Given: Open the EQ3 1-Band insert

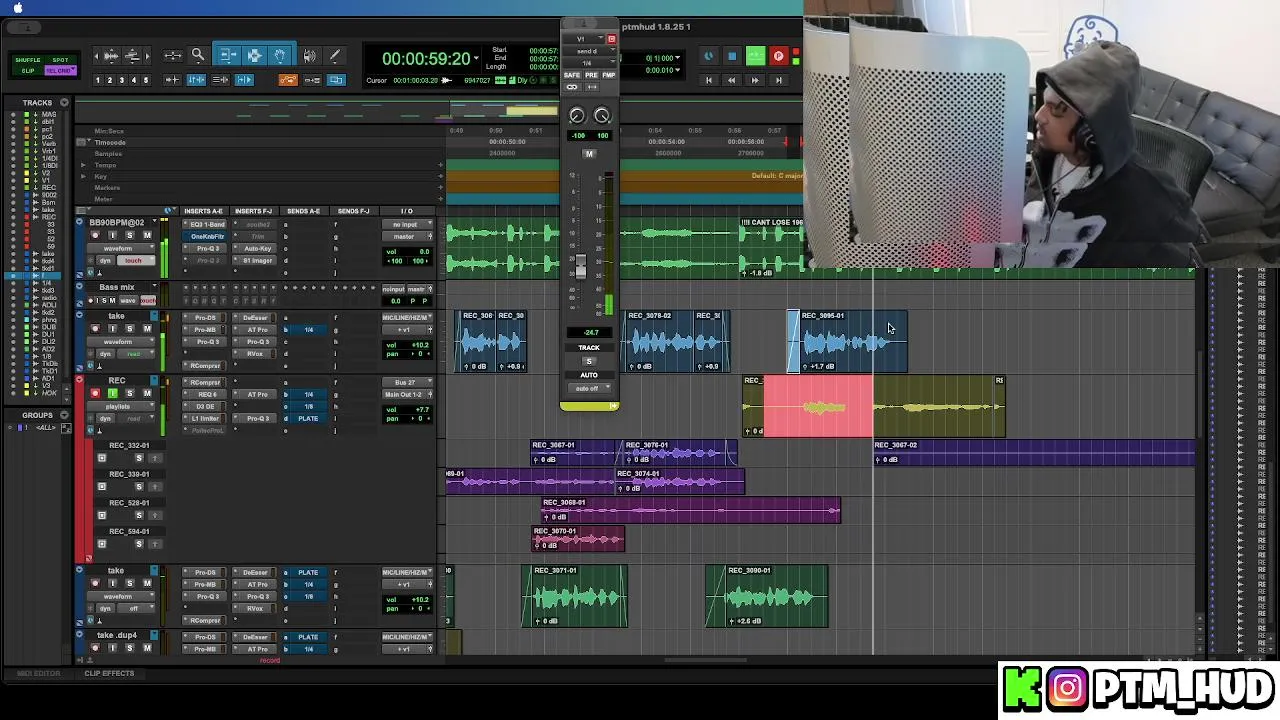Looking at the screenshot, I should (x=205, y=224).
